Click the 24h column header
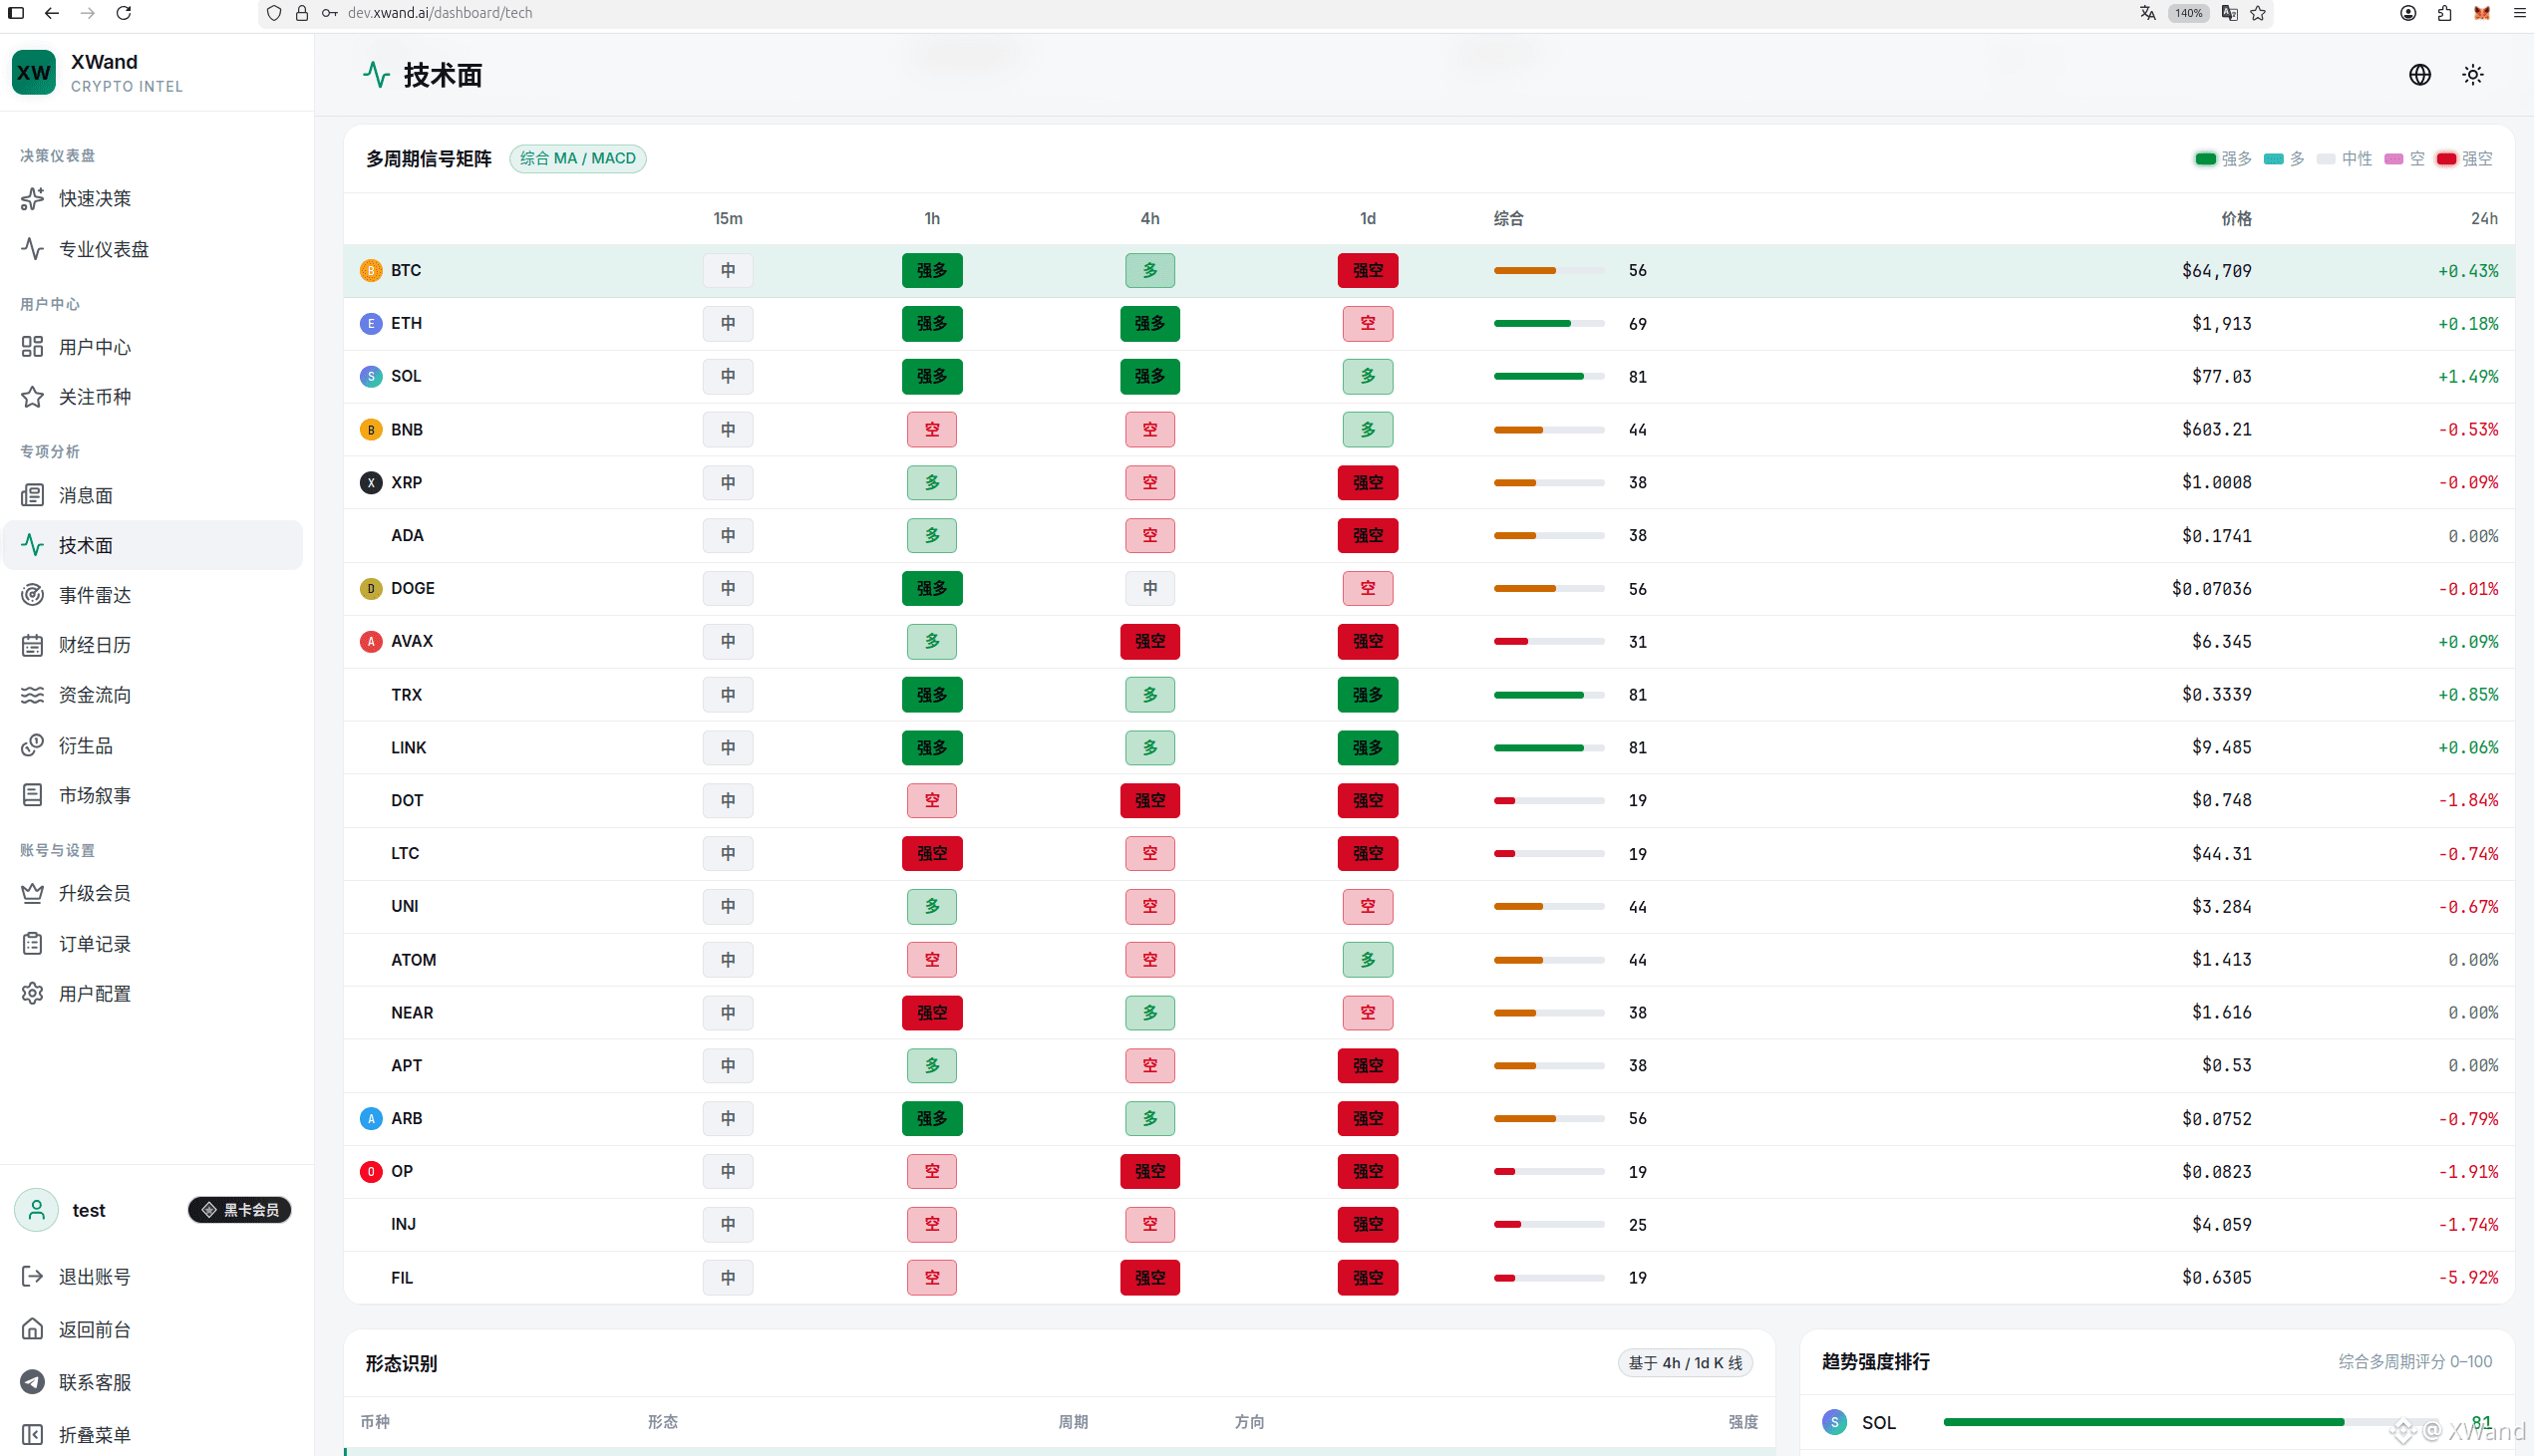The image size is (2534, 1456). 2484,218
